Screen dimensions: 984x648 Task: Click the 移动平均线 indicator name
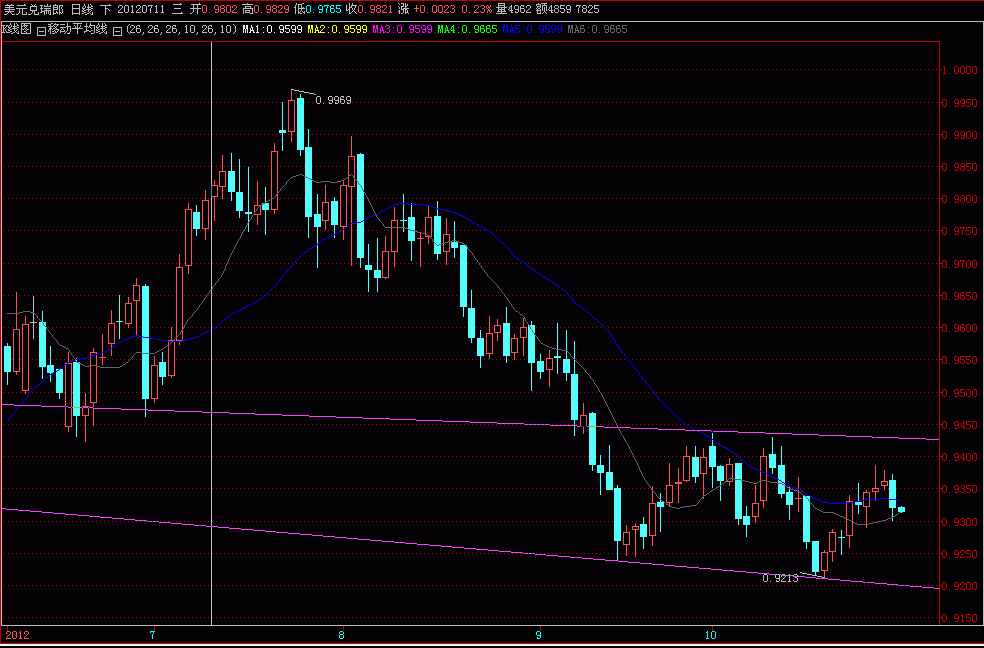pos(78,29)
